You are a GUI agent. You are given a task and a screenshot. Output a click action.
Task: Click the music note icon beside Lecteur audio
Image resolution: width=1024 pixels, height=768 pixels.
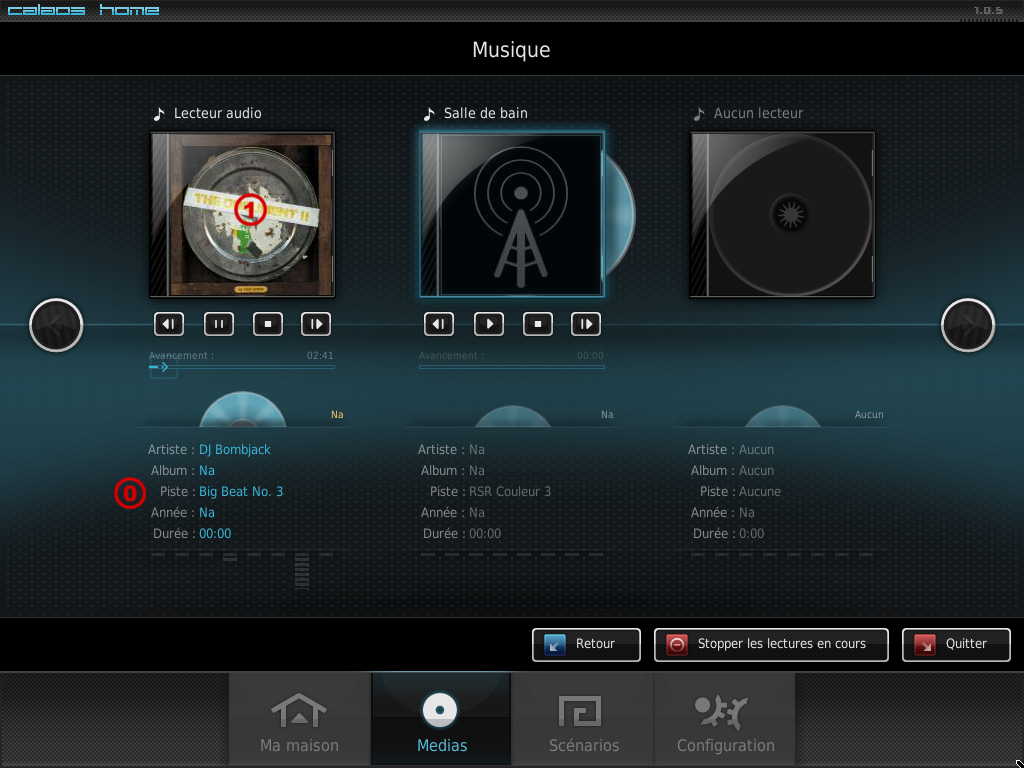pos(159,114)
